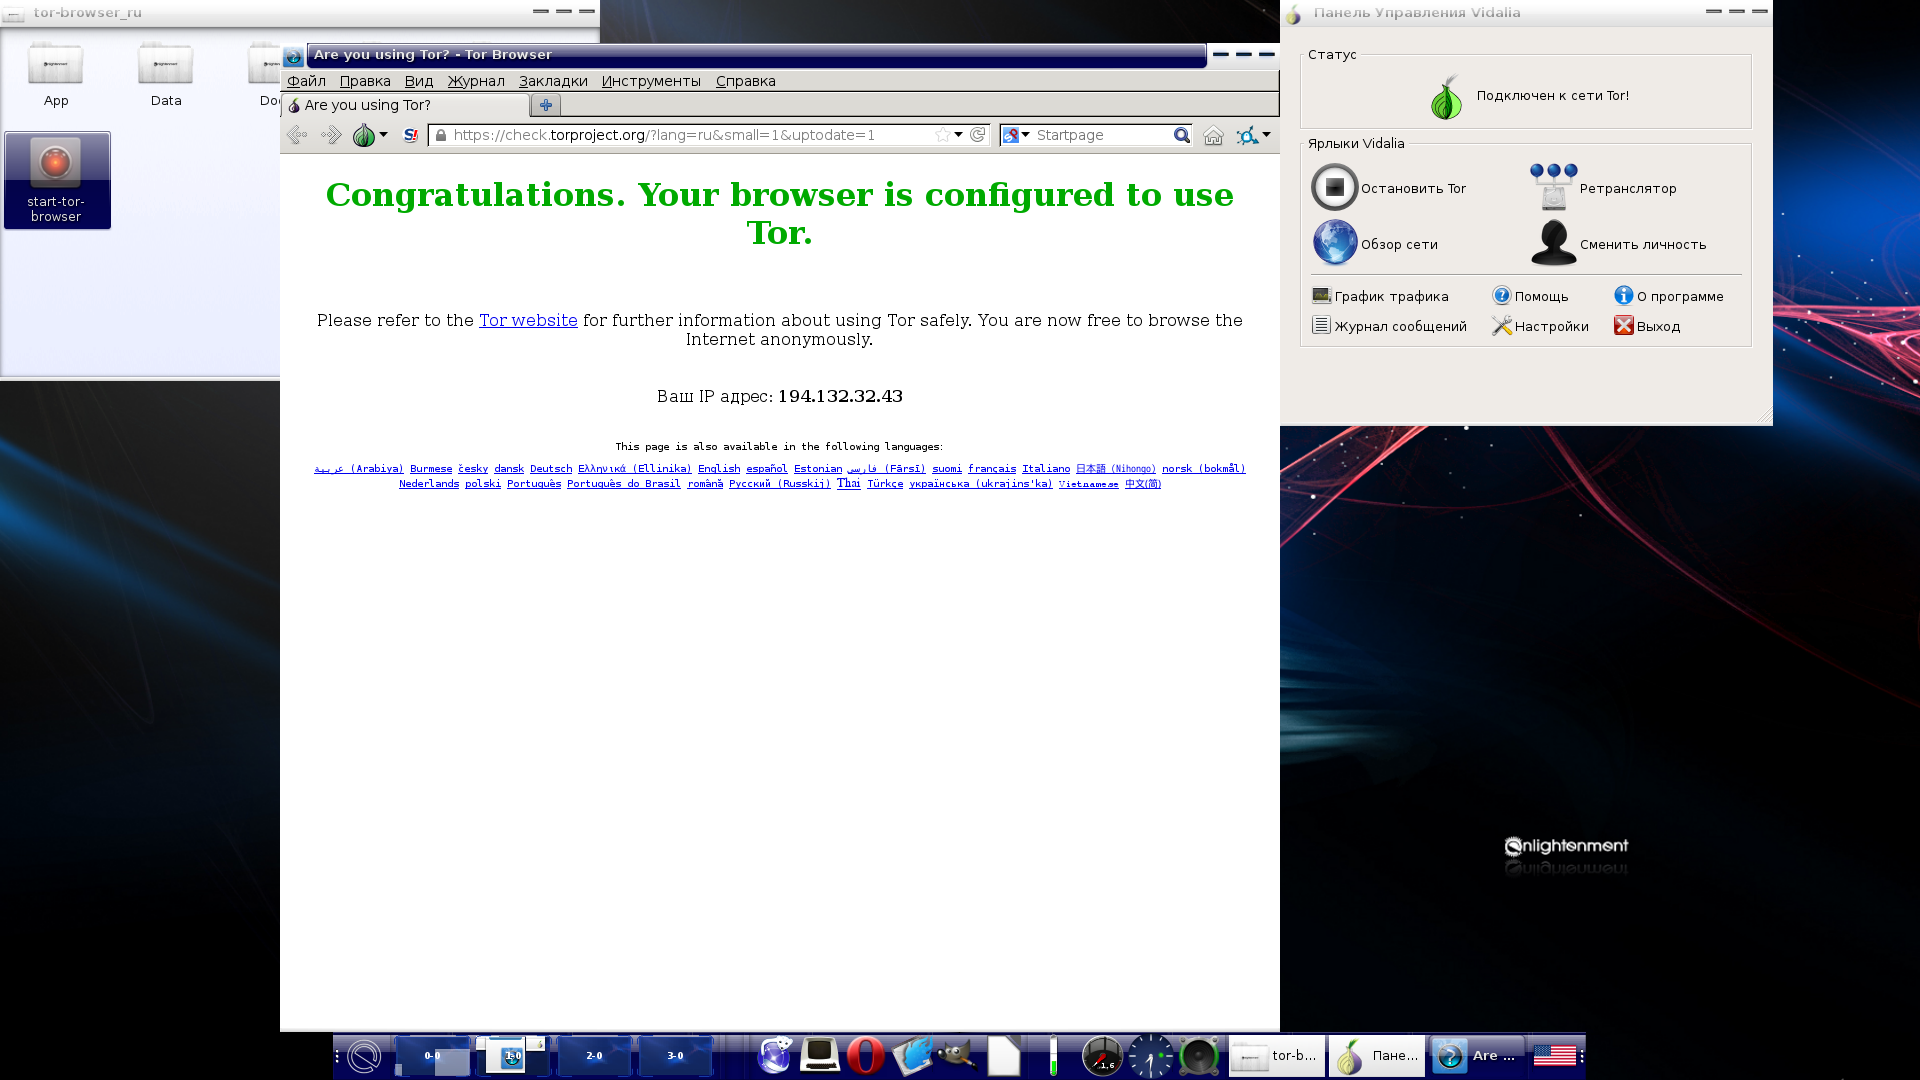Open the Справка menu
The image size is (1920, 1080).
point(746,81)
